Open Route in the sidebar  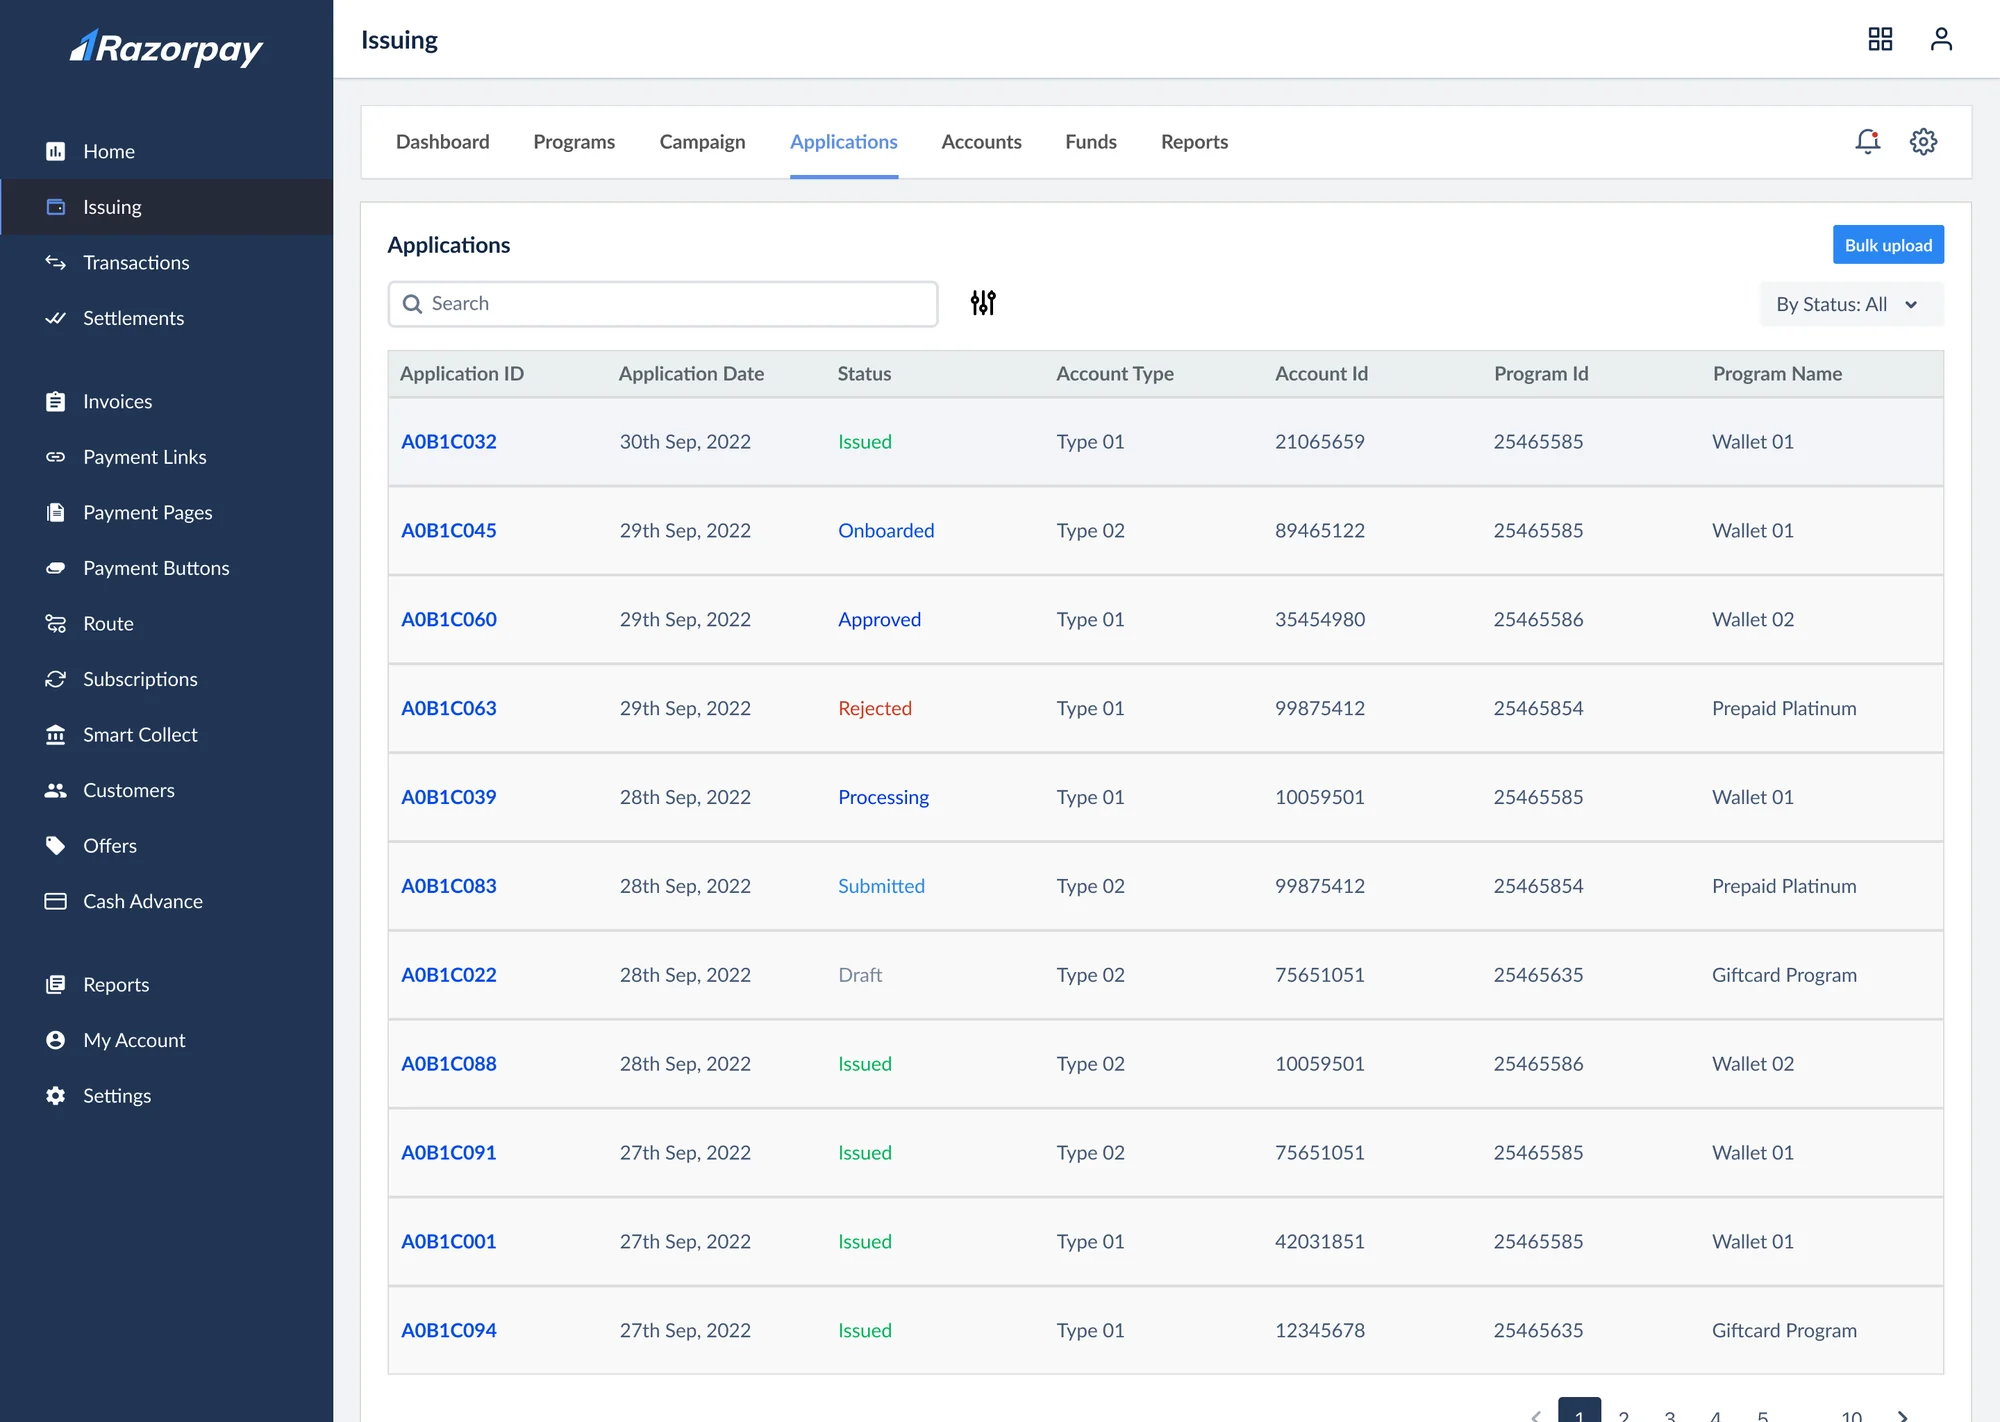click(x=108, y=623)
